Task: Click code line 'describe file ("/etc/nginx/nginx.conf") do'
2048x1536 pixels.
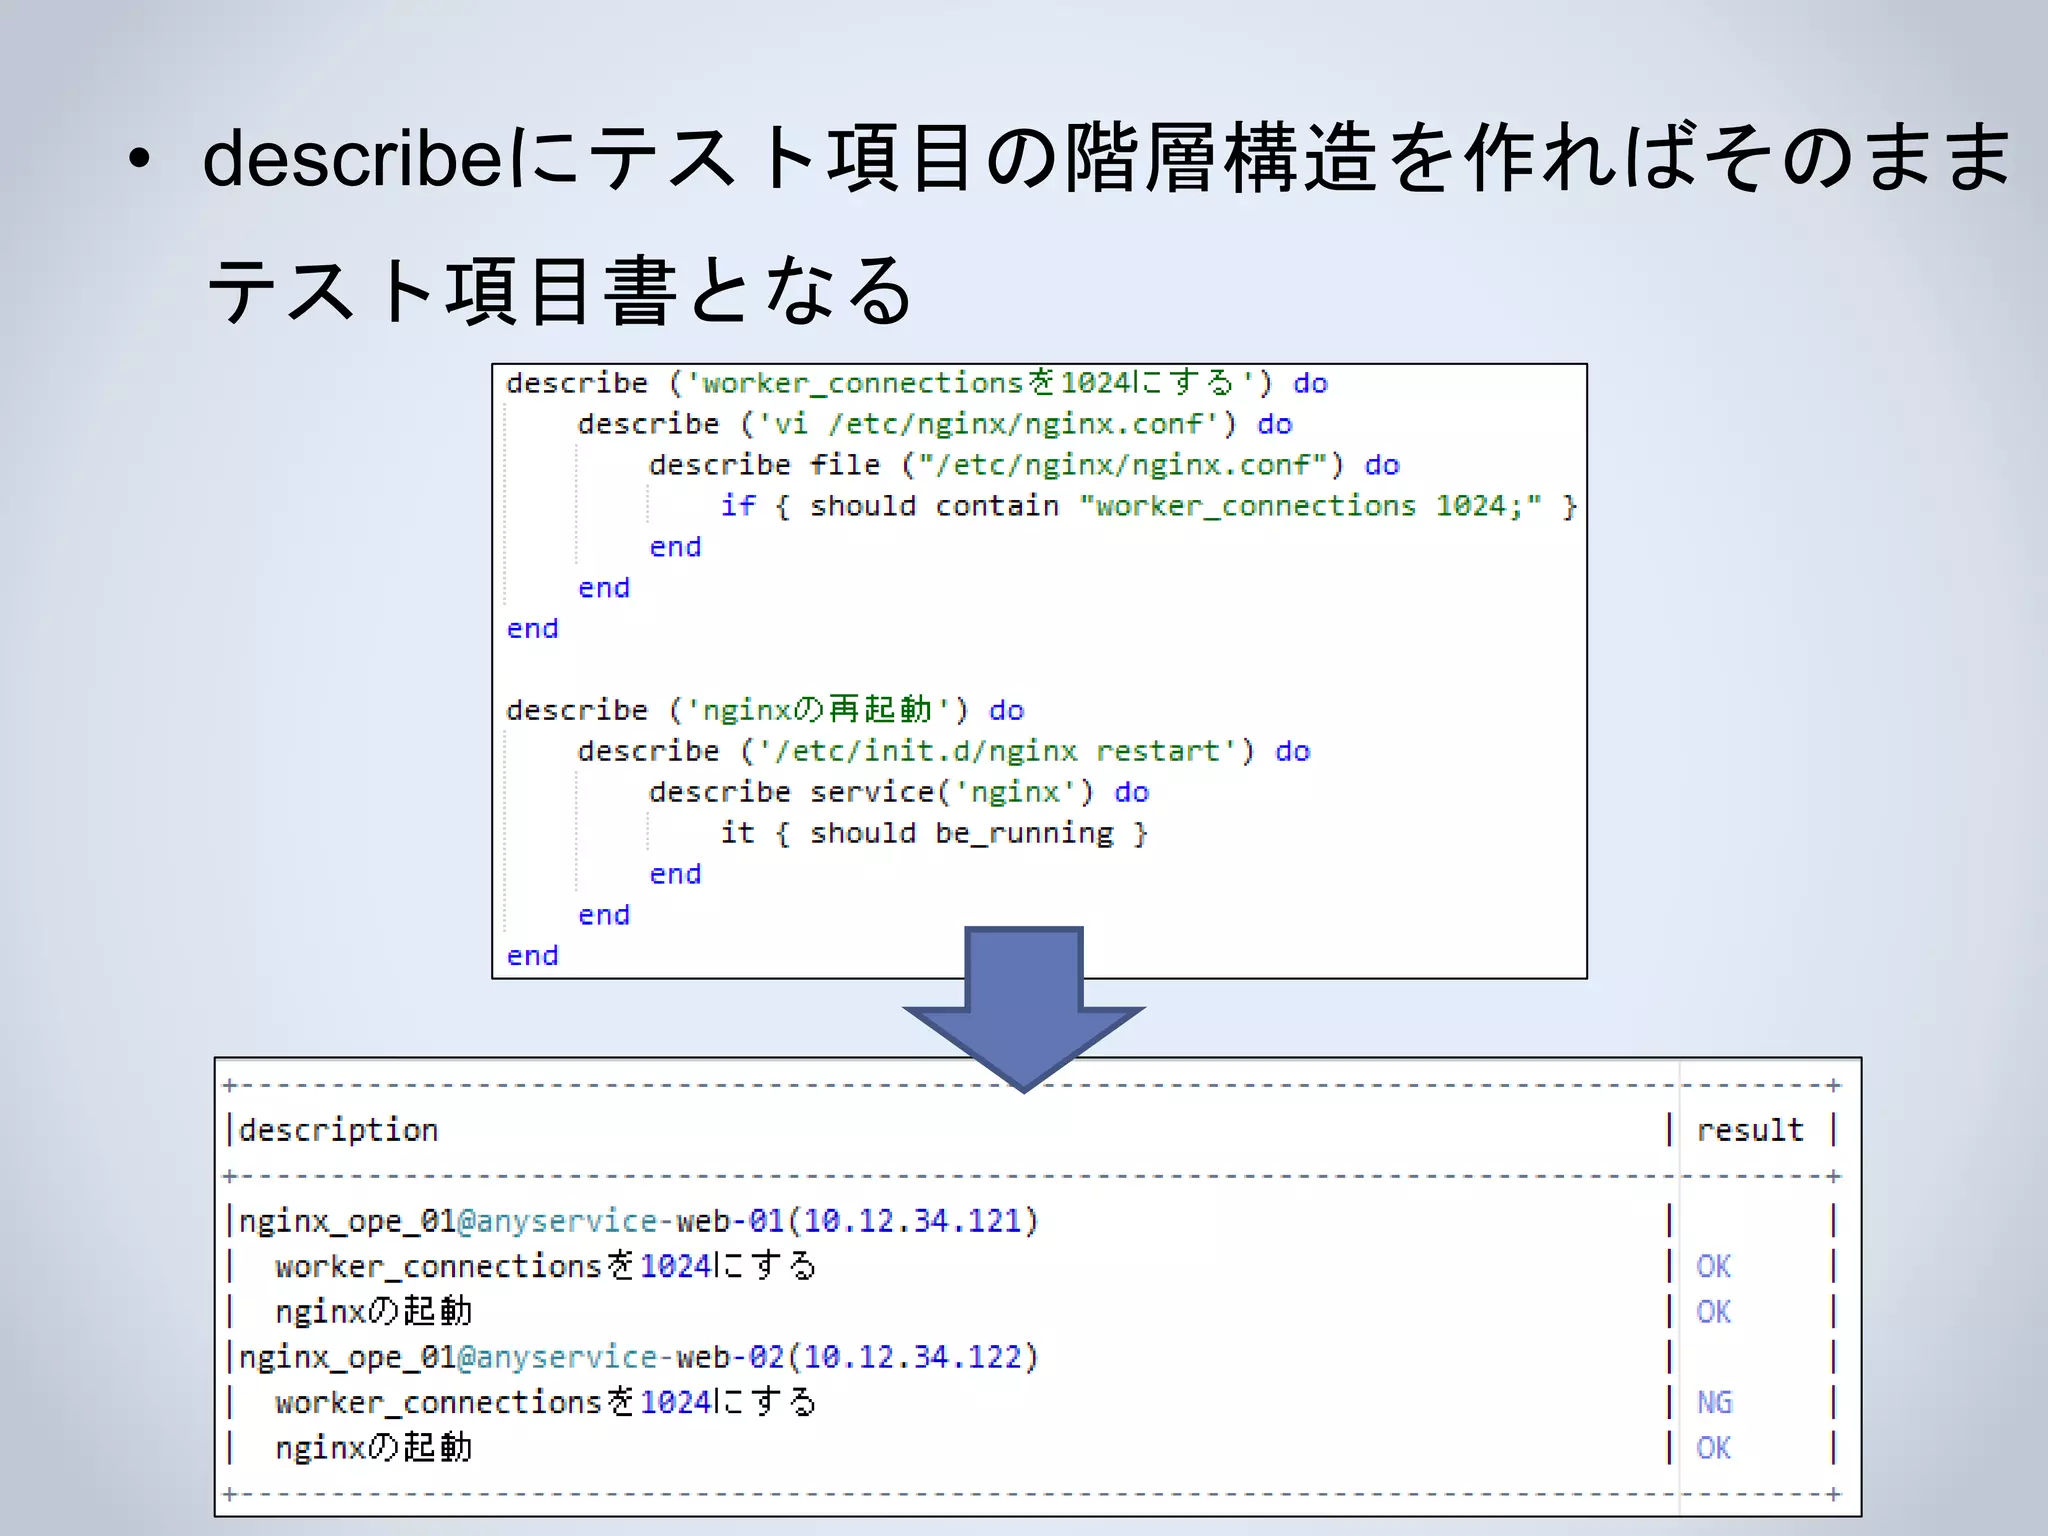Action: point(1024,465)
